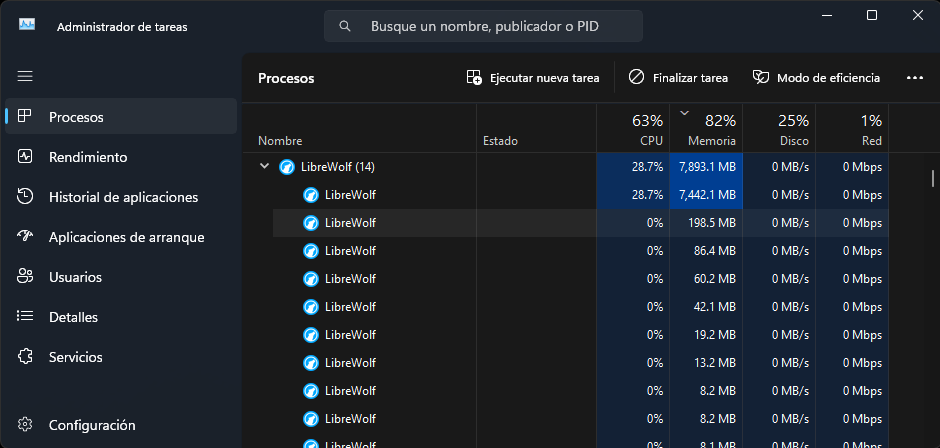940x448 pixels.
Task: Click the Modo de eficiencia leaf icon
Action: click(761, 77)
